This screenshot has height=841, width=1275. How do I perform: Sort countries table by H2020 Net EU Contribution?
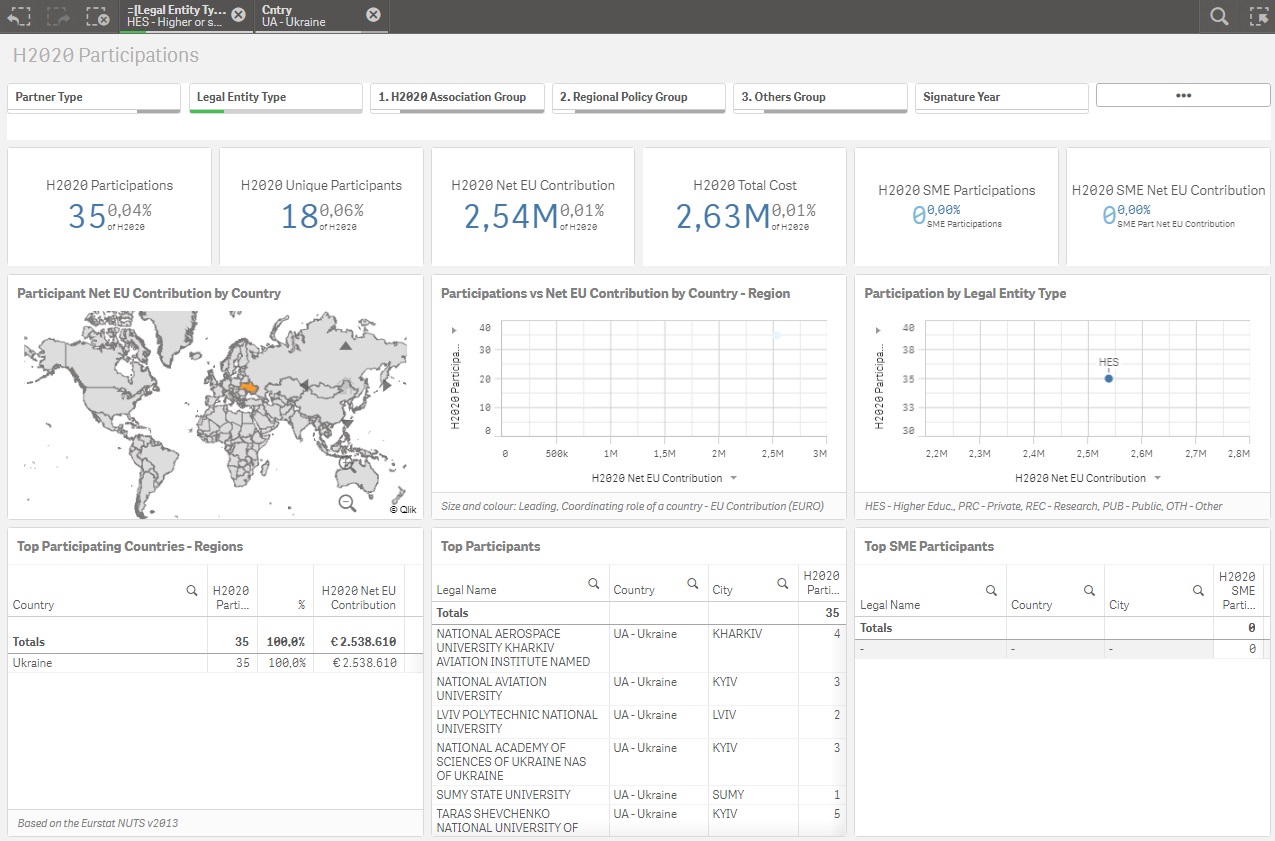[x=359, y=598]
